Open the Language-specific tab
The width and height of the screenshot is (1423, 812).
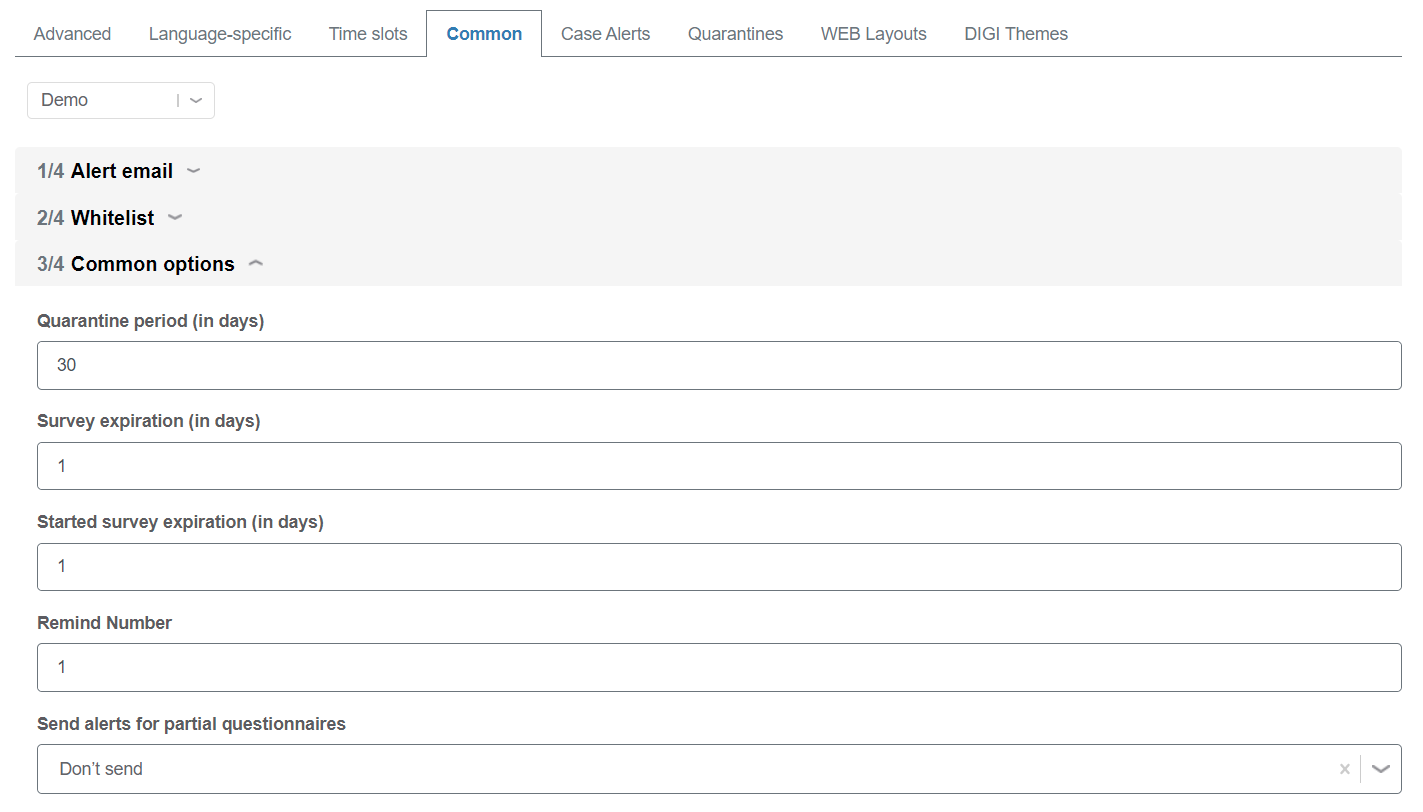[x=220, y=34]
